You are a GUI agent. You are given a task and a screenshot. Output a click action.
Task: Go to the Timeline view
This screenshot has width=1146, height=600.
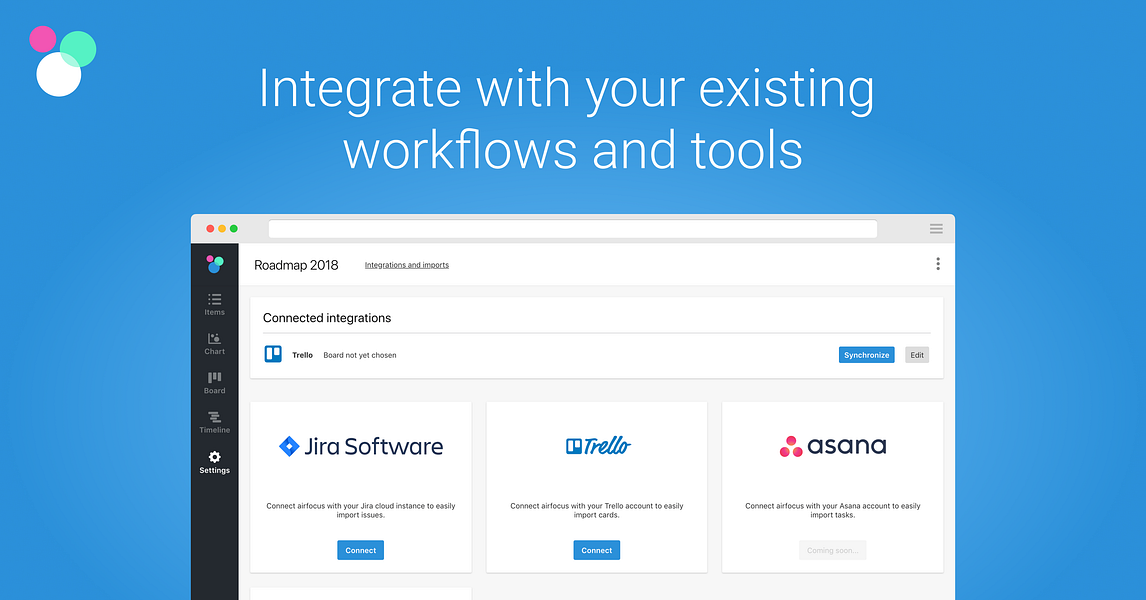[214, 422]
